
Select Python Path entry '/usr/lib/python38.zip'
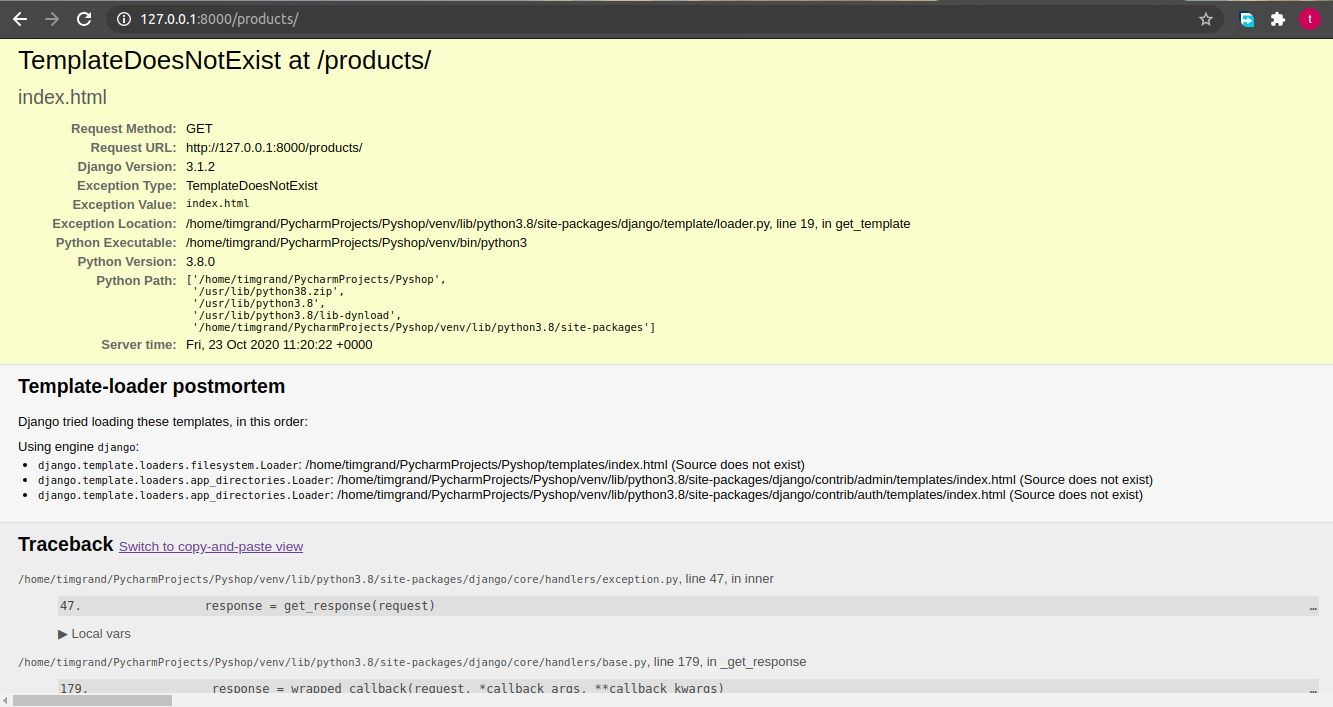click(268, 292)
